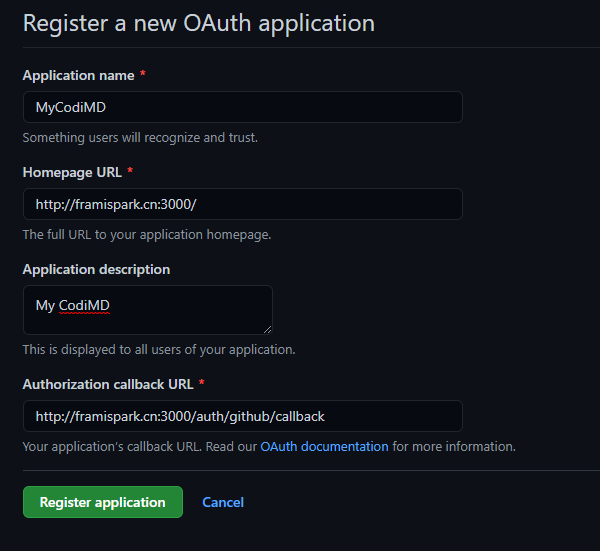This screenshot has width=600, height=551.
Task: Click the asterisk next to Authorization callback URL
Action: [x=201, y=384]
